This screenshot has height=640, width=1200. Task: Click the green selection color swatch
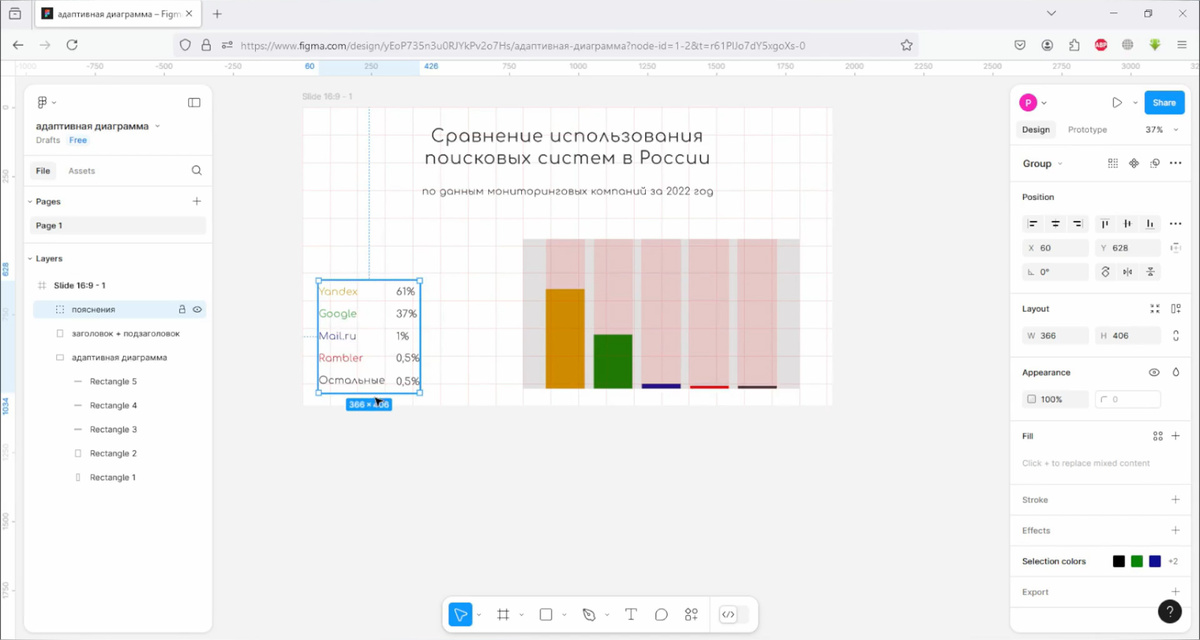(x=1137, y=561)
